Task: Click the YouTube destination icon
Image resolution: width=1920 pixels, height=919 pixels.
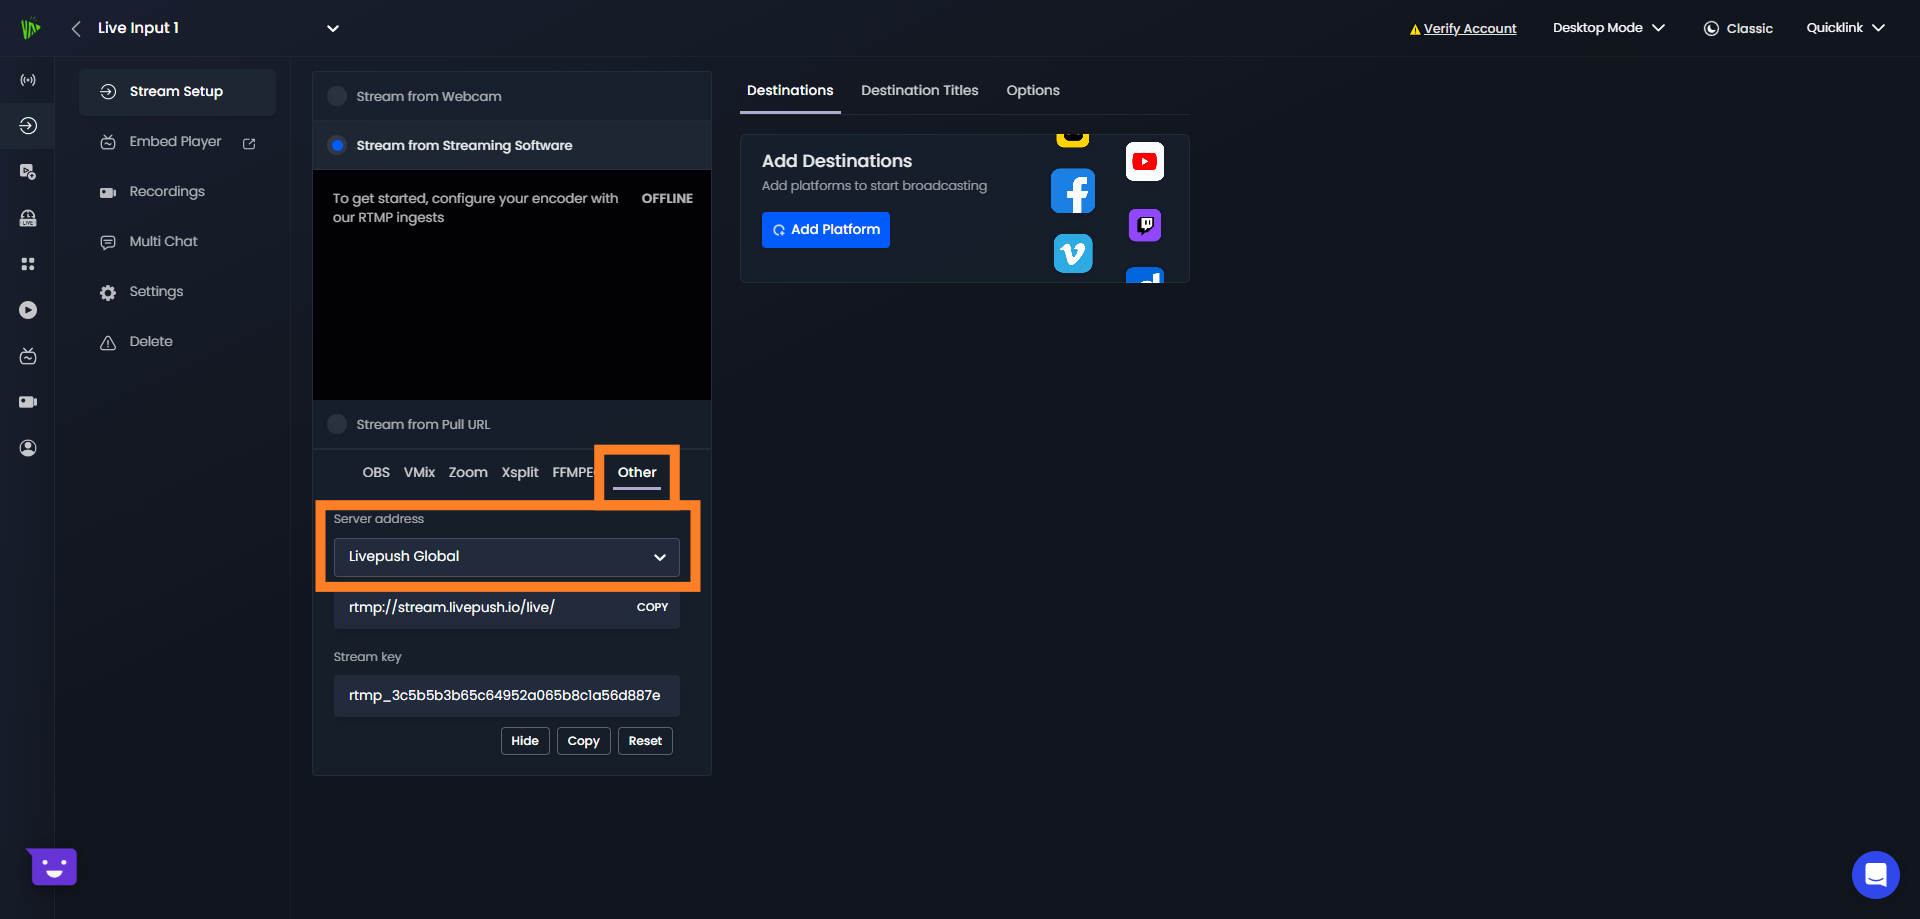Action: pyautogui.click(x=1144, y=162)
